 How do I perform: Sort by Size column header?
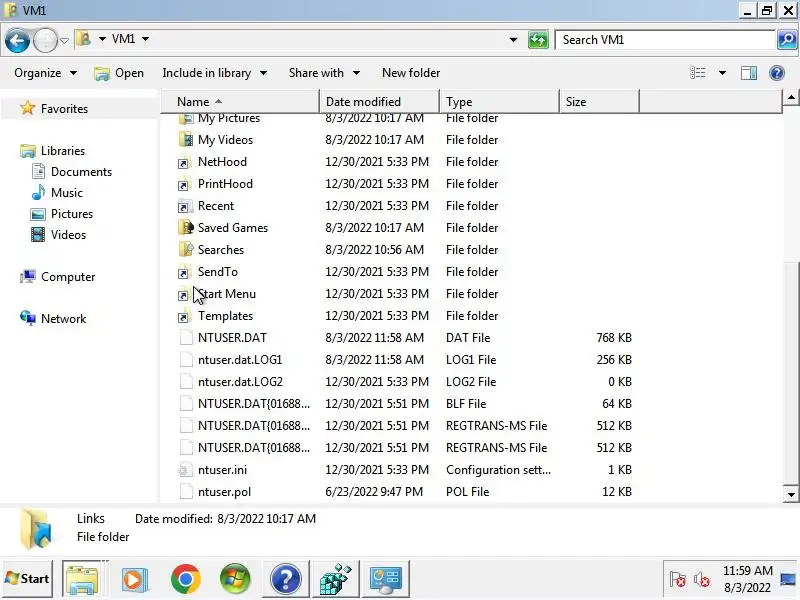point(599,102)
